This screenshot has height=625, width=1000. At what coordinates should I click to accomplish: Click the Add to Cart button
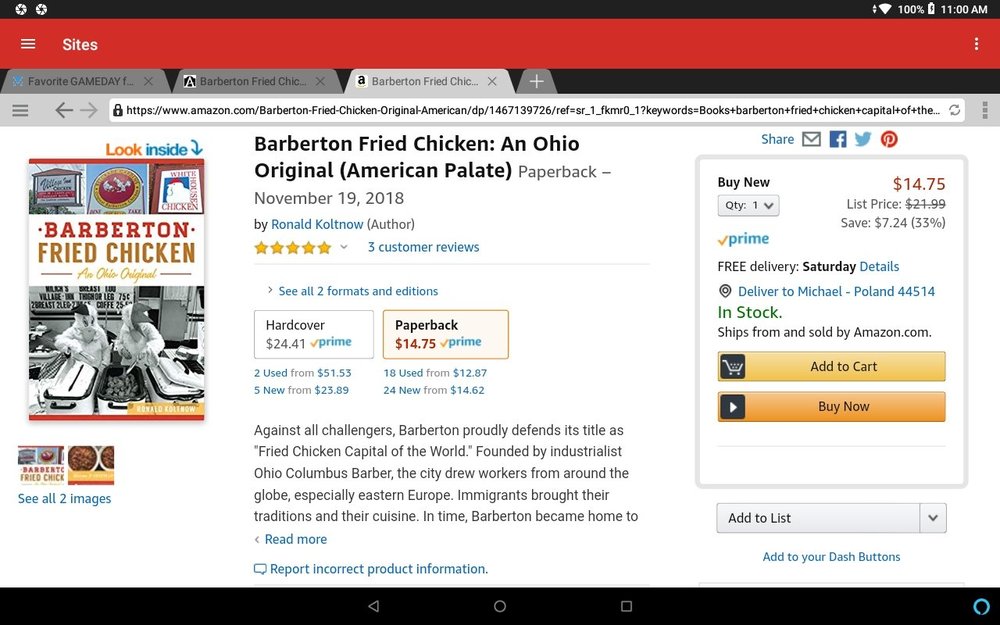(x=831, y=366)
